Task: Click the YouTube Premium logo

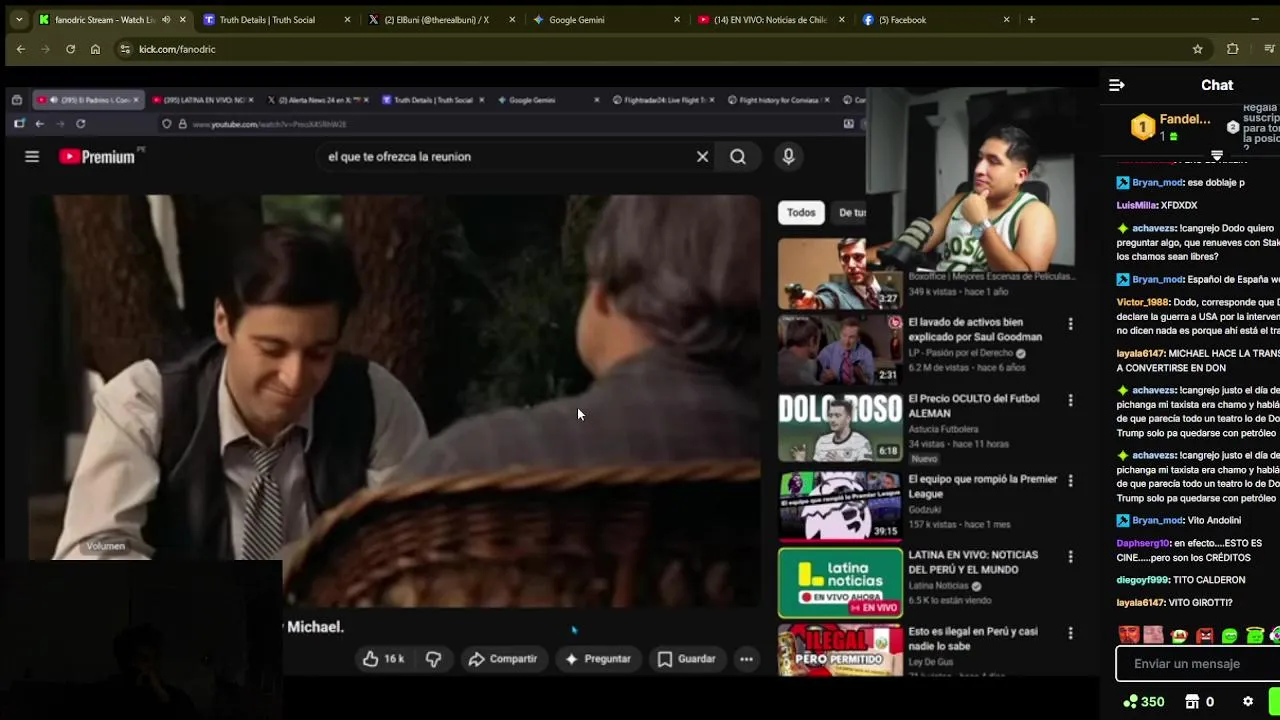Action: (x=97, y=156)
